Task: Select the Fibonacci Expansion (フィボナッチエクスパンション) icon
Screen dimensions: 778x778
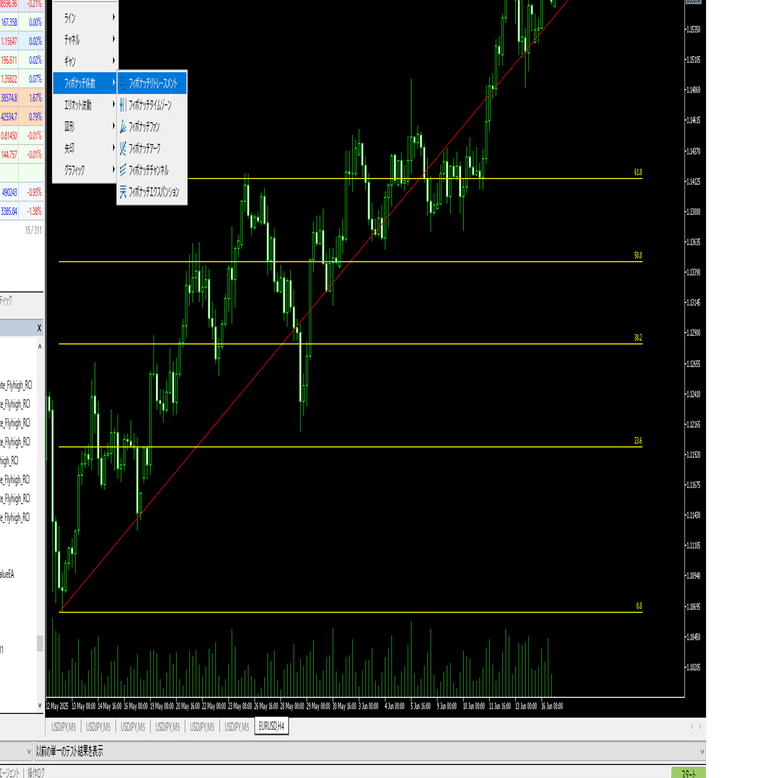Action: 123,192
